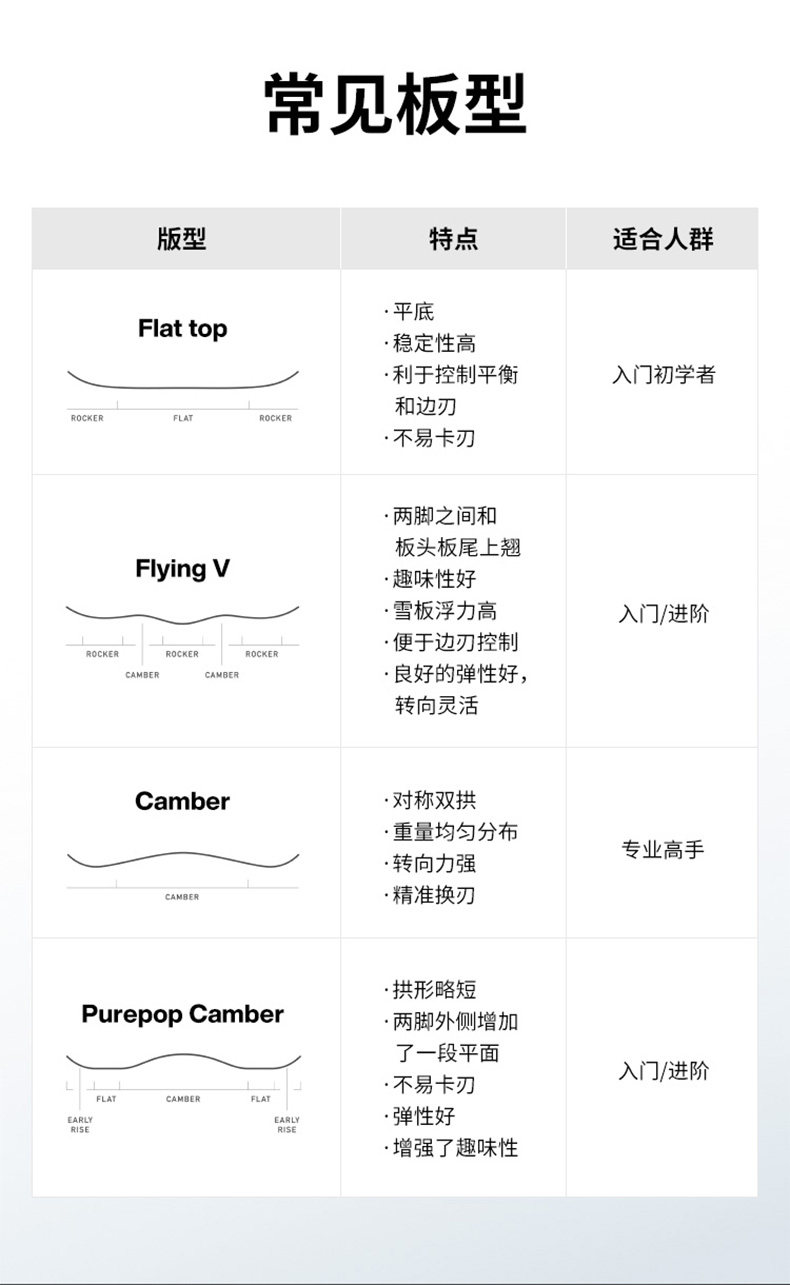Select the 版型 column header
Screen dimensions: 790x1285
182,239
